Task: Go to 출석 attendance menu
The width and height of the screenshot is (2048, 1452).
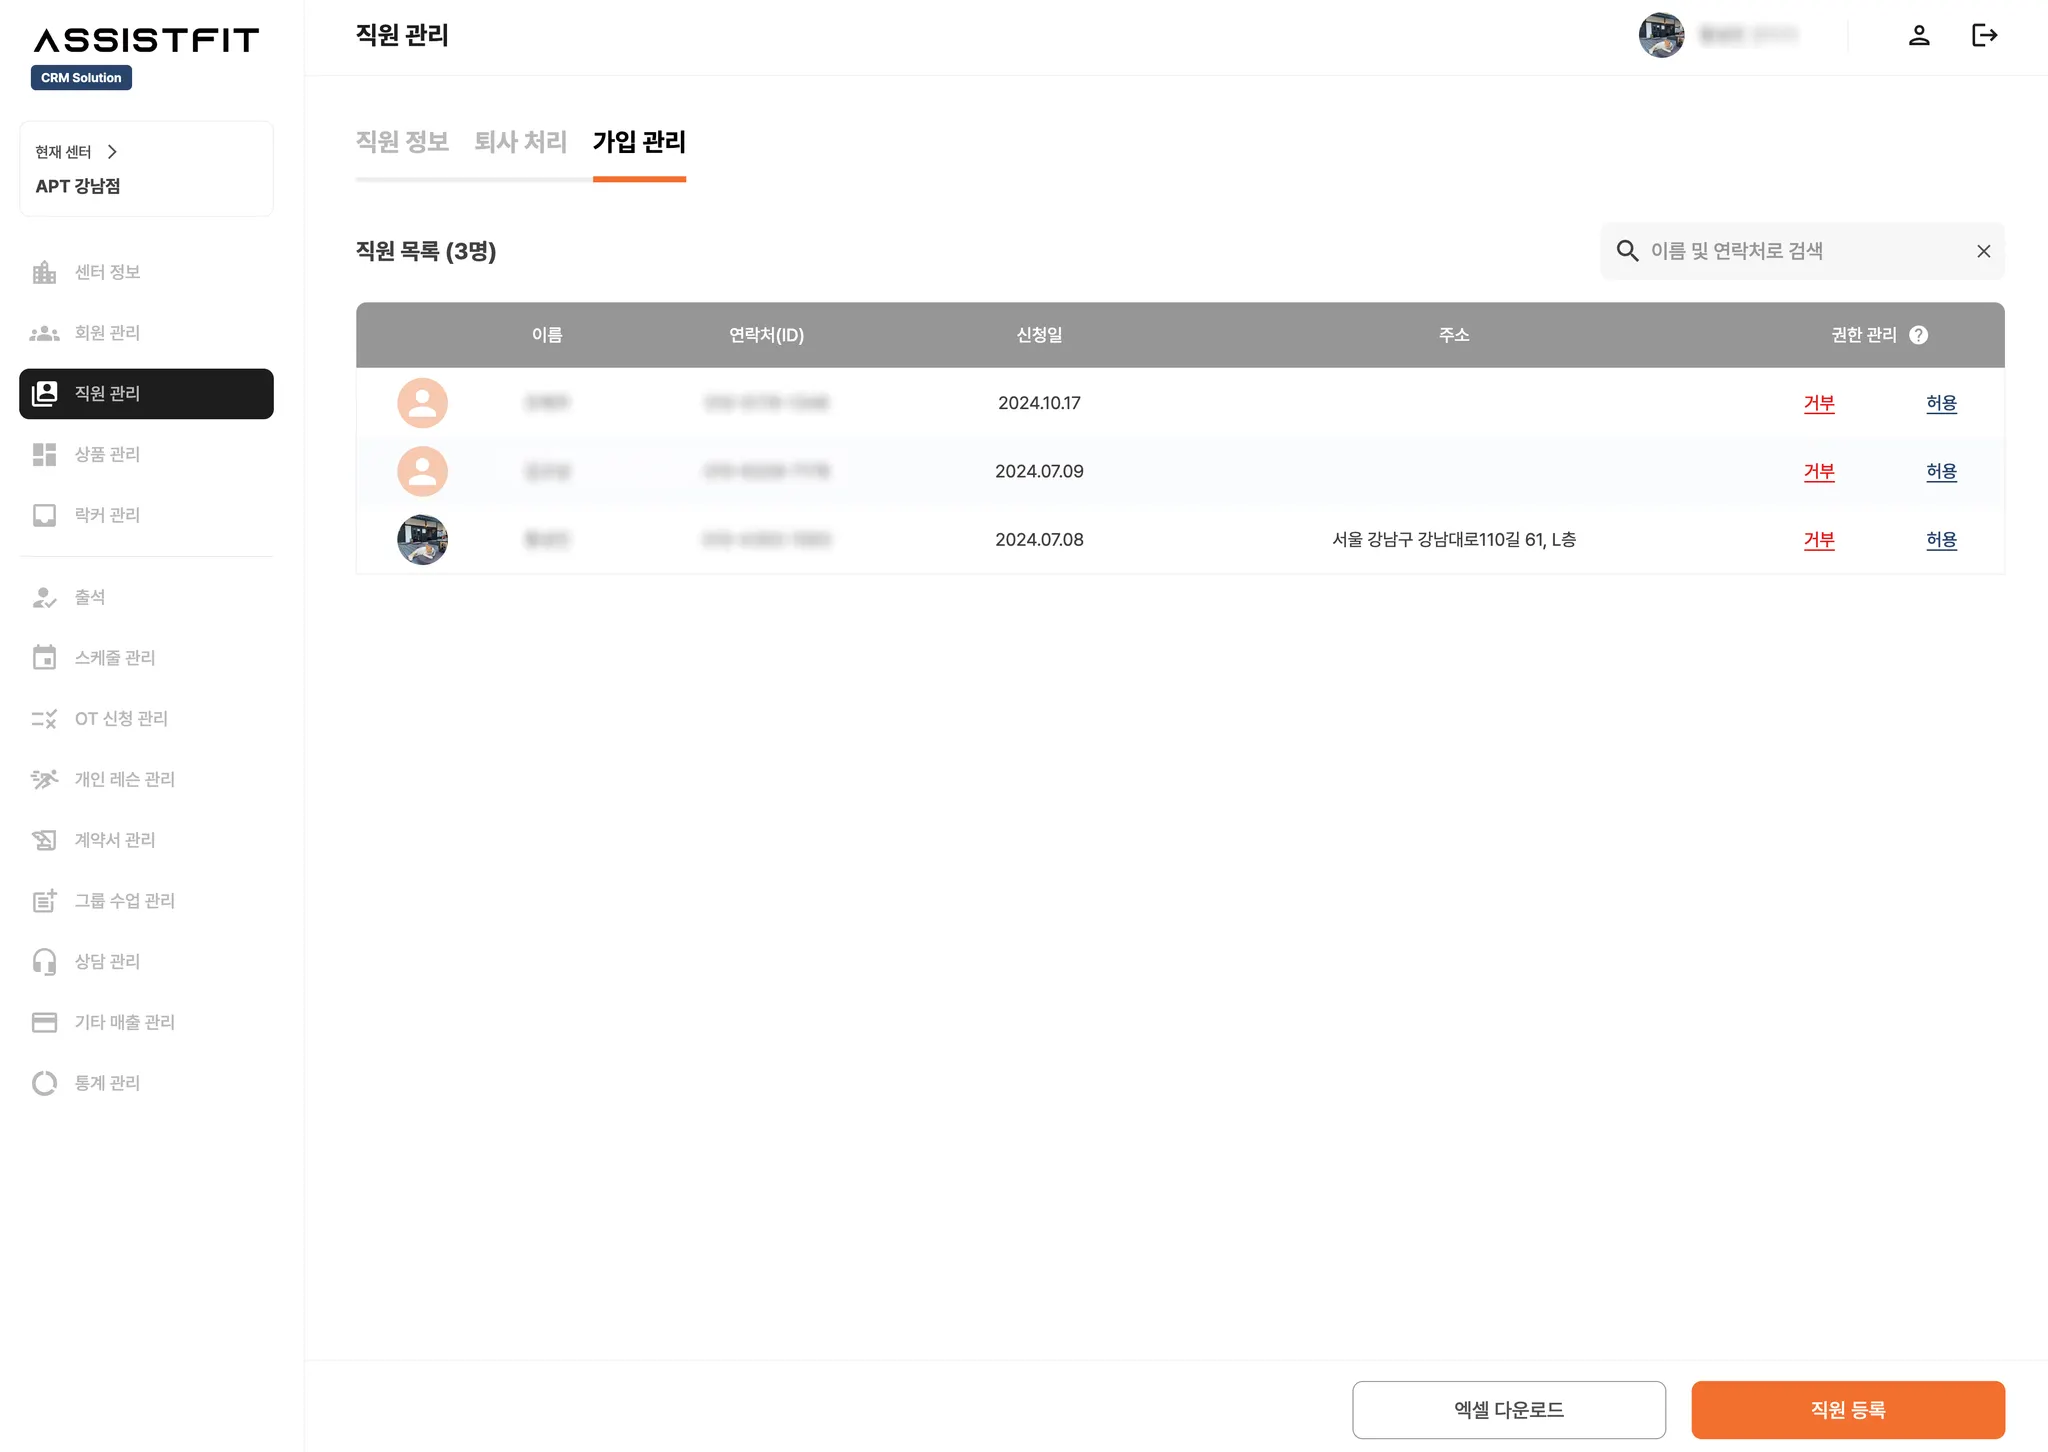Action: [x=90, y=597]
